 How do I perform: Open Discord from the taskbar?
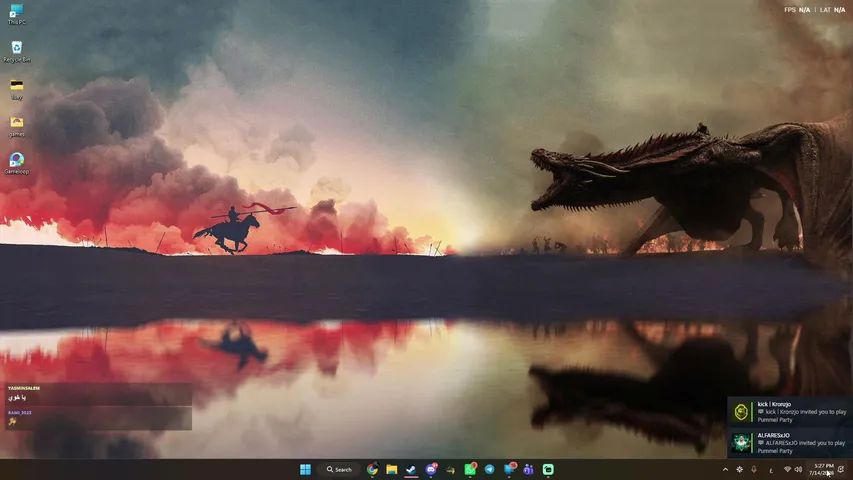click(431, 469)
